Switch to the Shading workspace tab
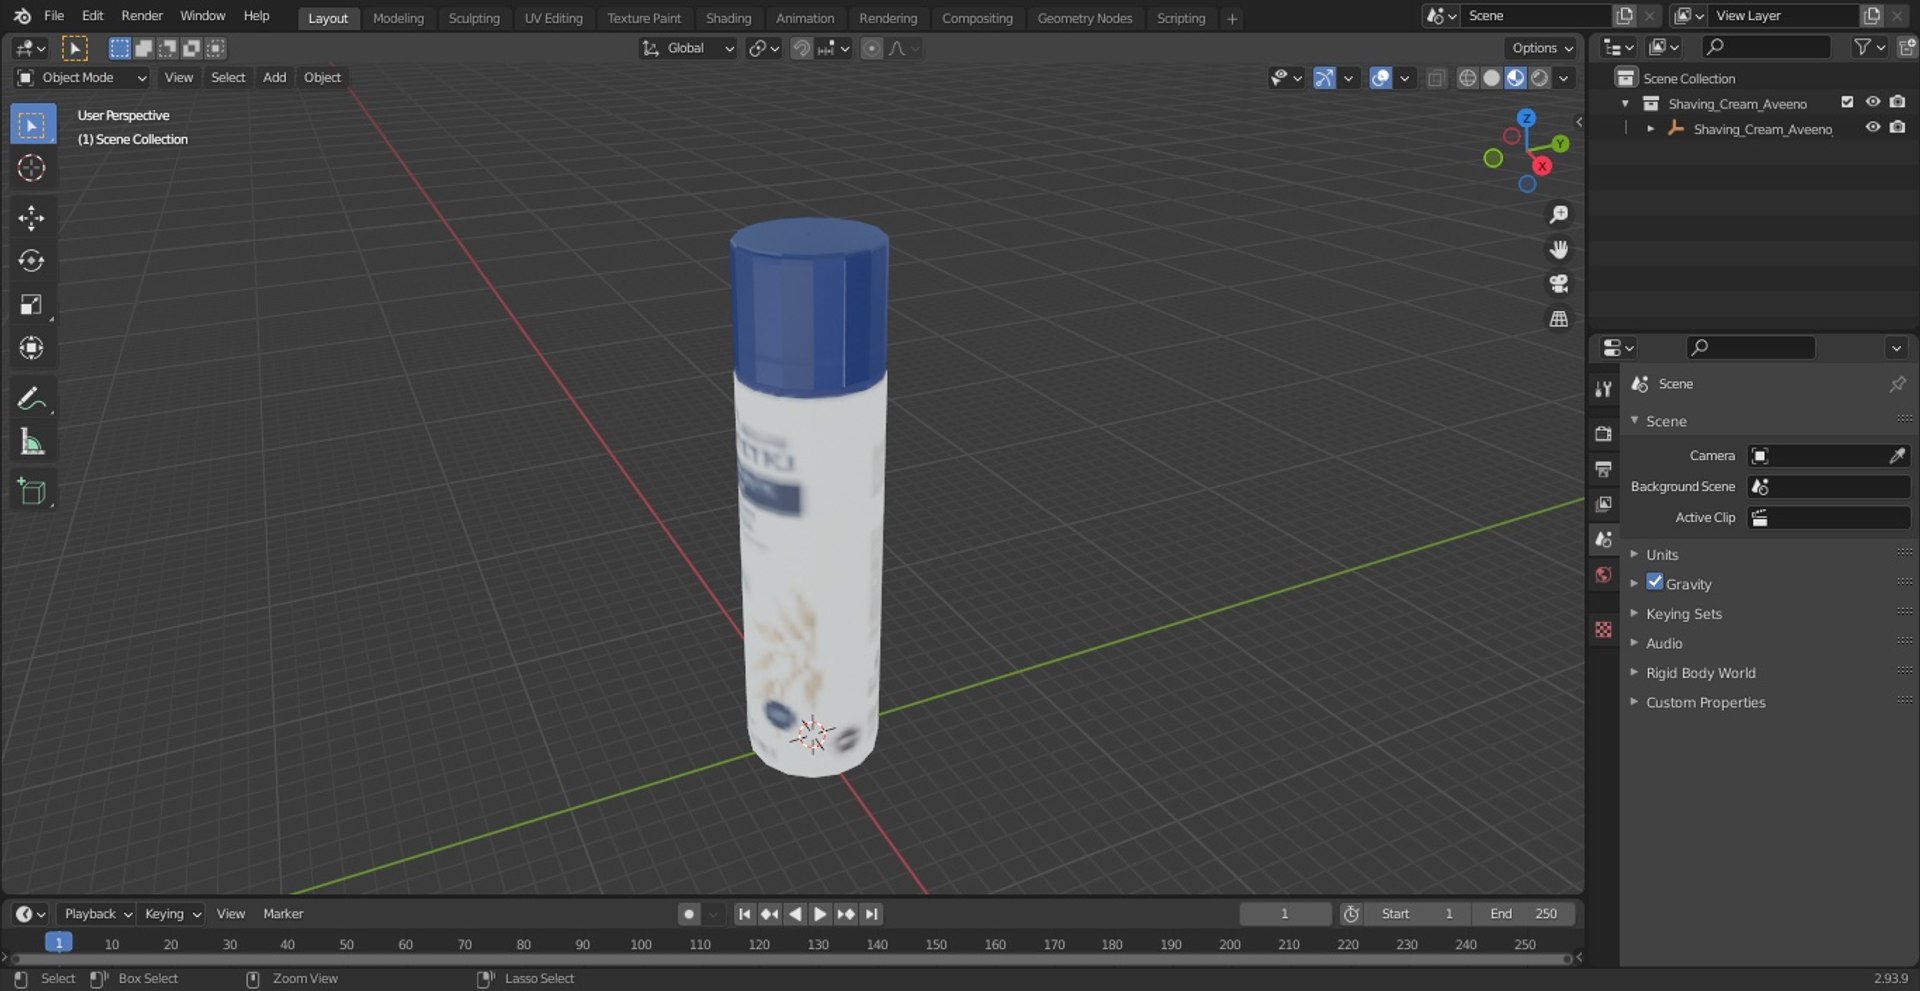Image resolution: width=1920 pixels, height=991 pixels. (x=728, y=18)
